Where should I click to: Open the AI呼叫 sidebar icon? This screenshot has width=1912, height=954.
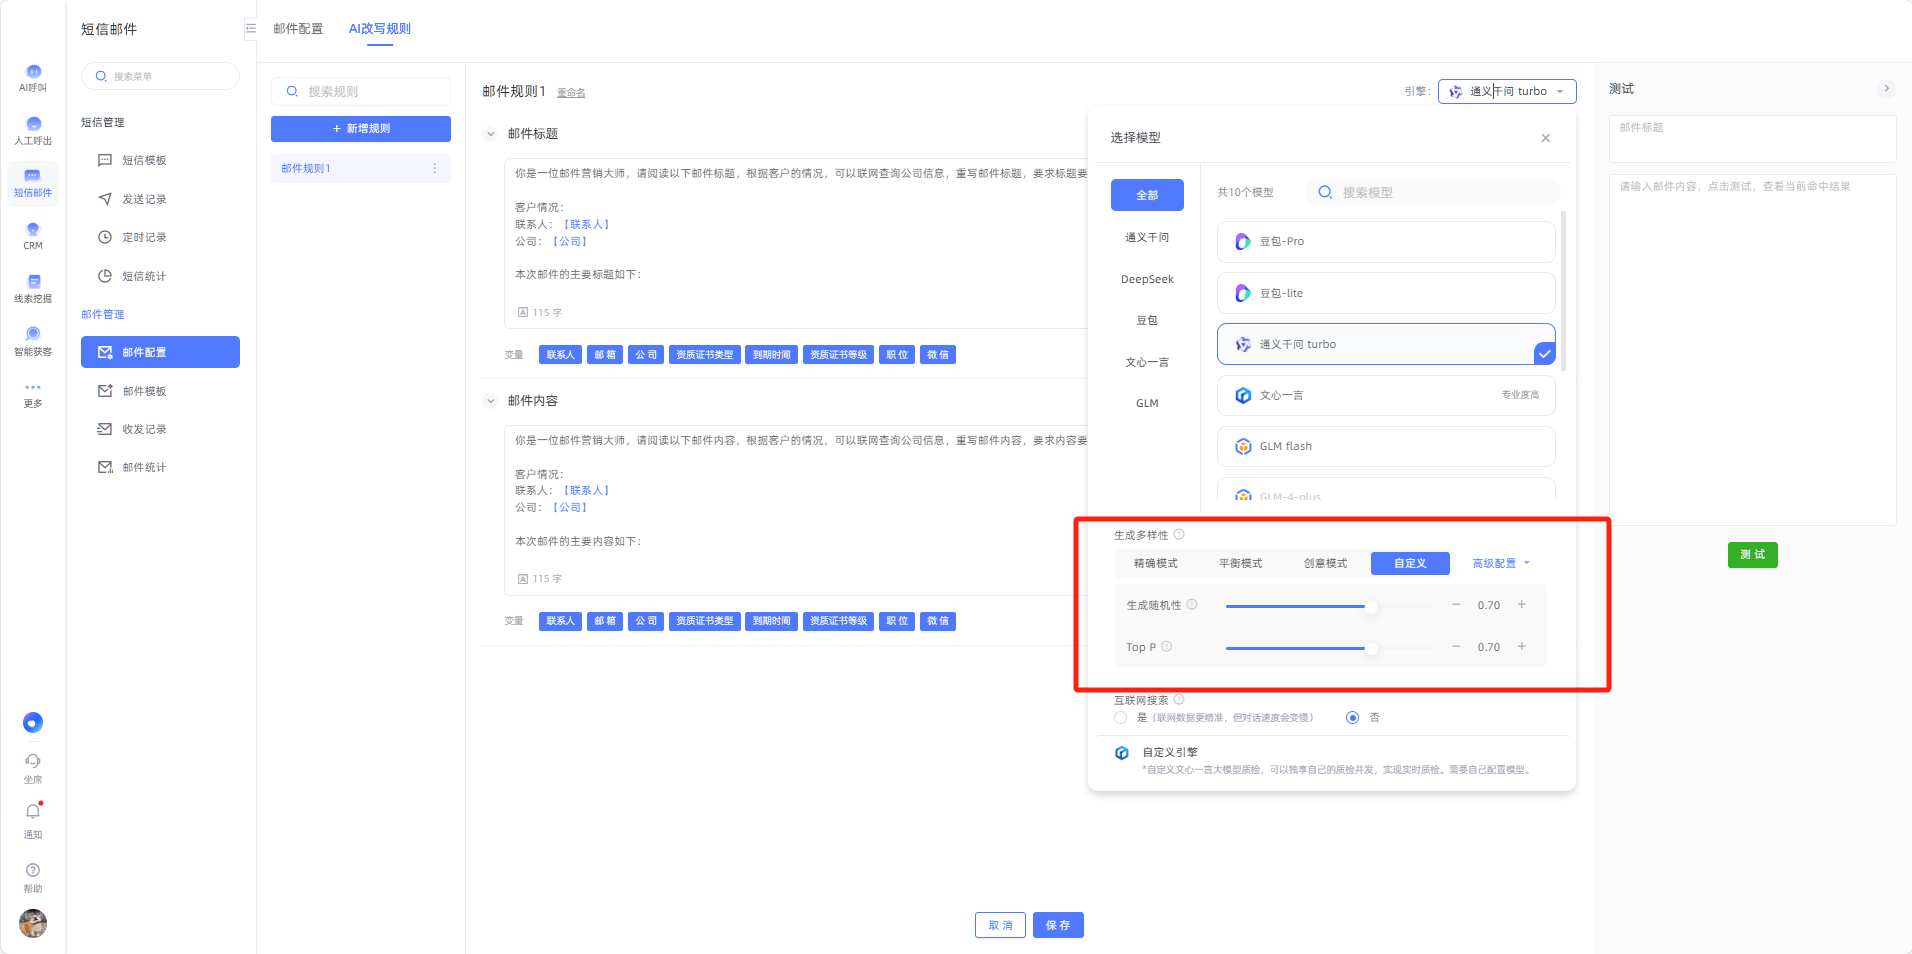[33, 78]
